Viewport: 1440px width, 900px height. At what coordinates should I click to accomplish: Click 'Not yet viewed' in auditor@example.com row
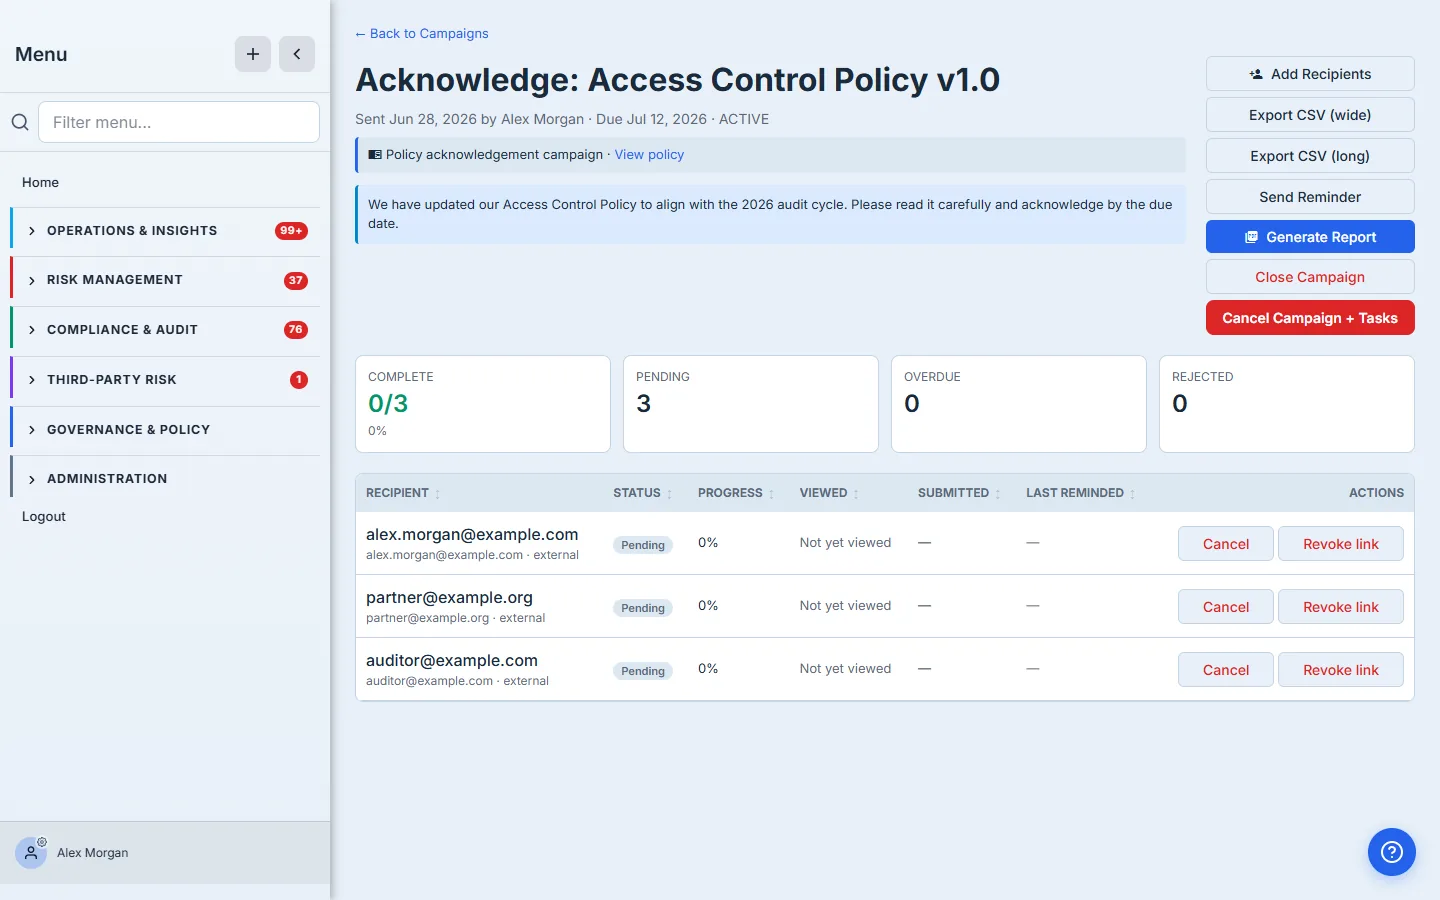pos(845,669)
